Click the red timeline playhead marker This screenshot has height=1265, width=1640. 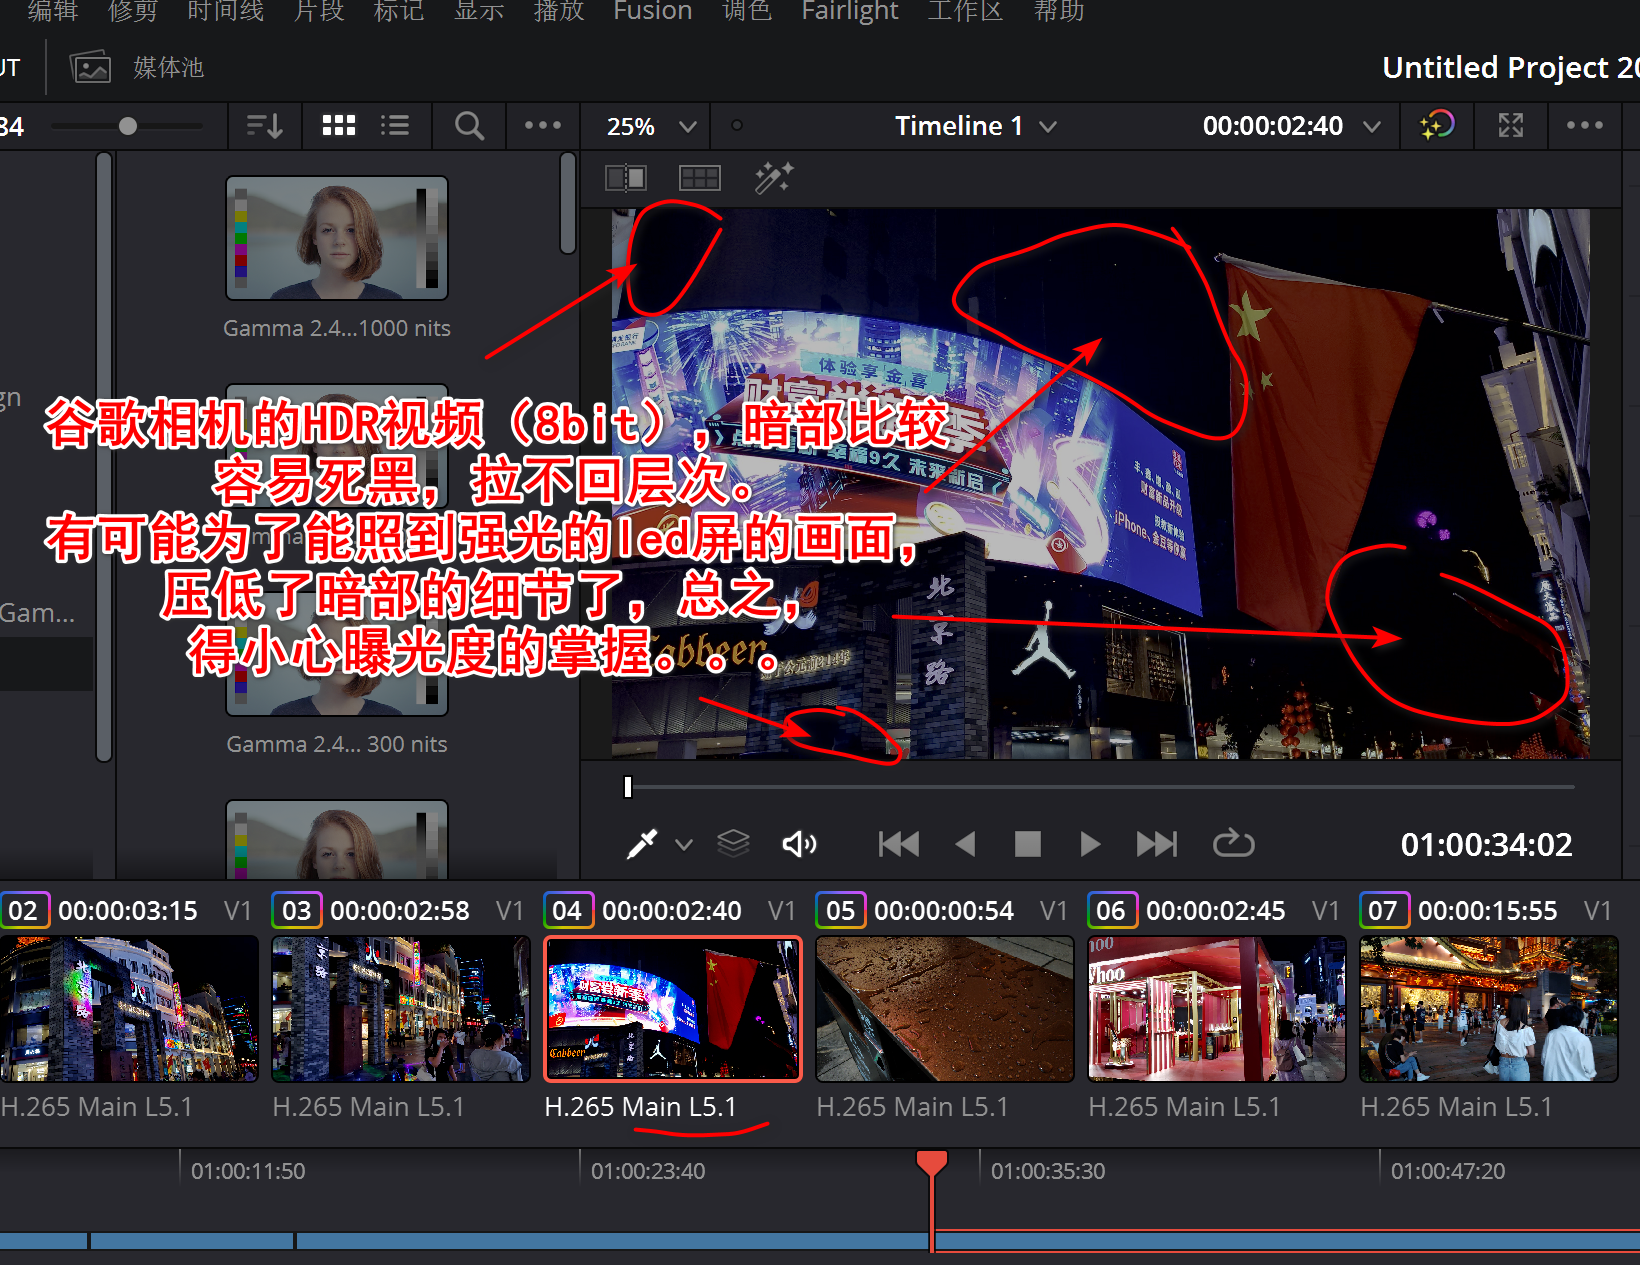932,1163
